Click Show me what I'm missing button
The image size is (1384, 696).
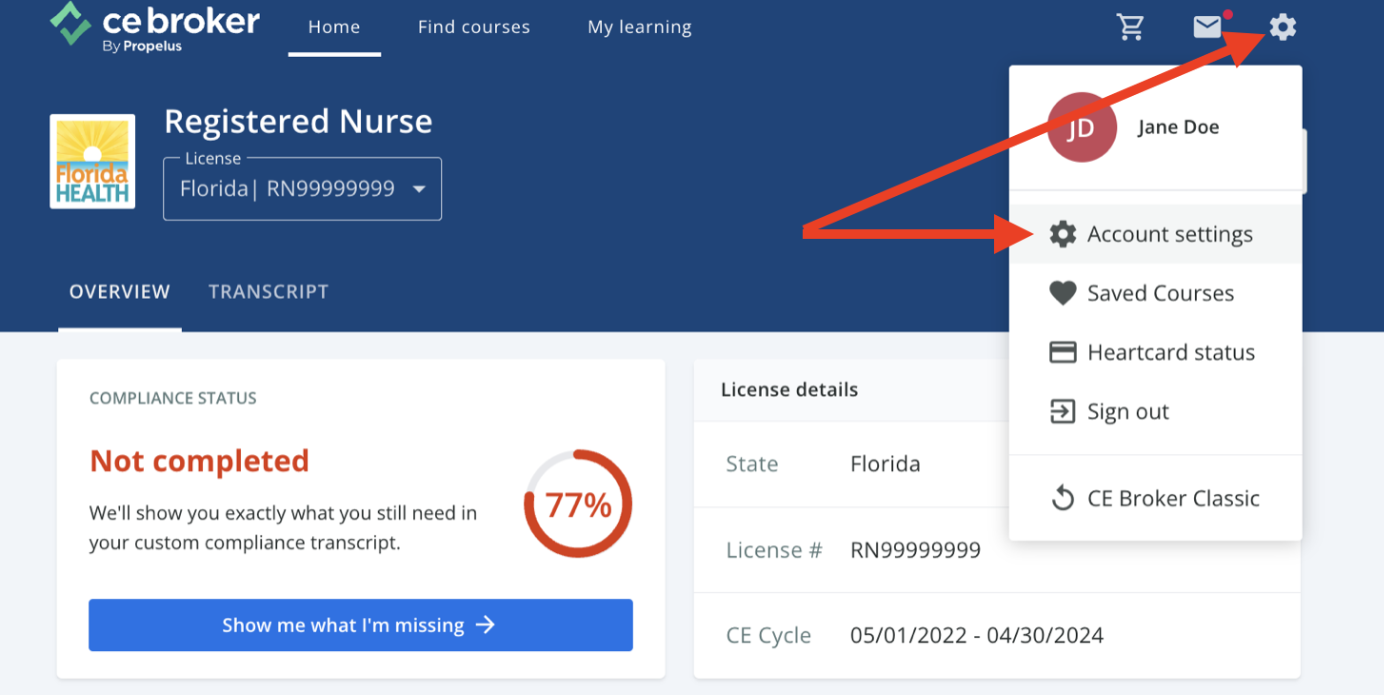click(361, 625)
